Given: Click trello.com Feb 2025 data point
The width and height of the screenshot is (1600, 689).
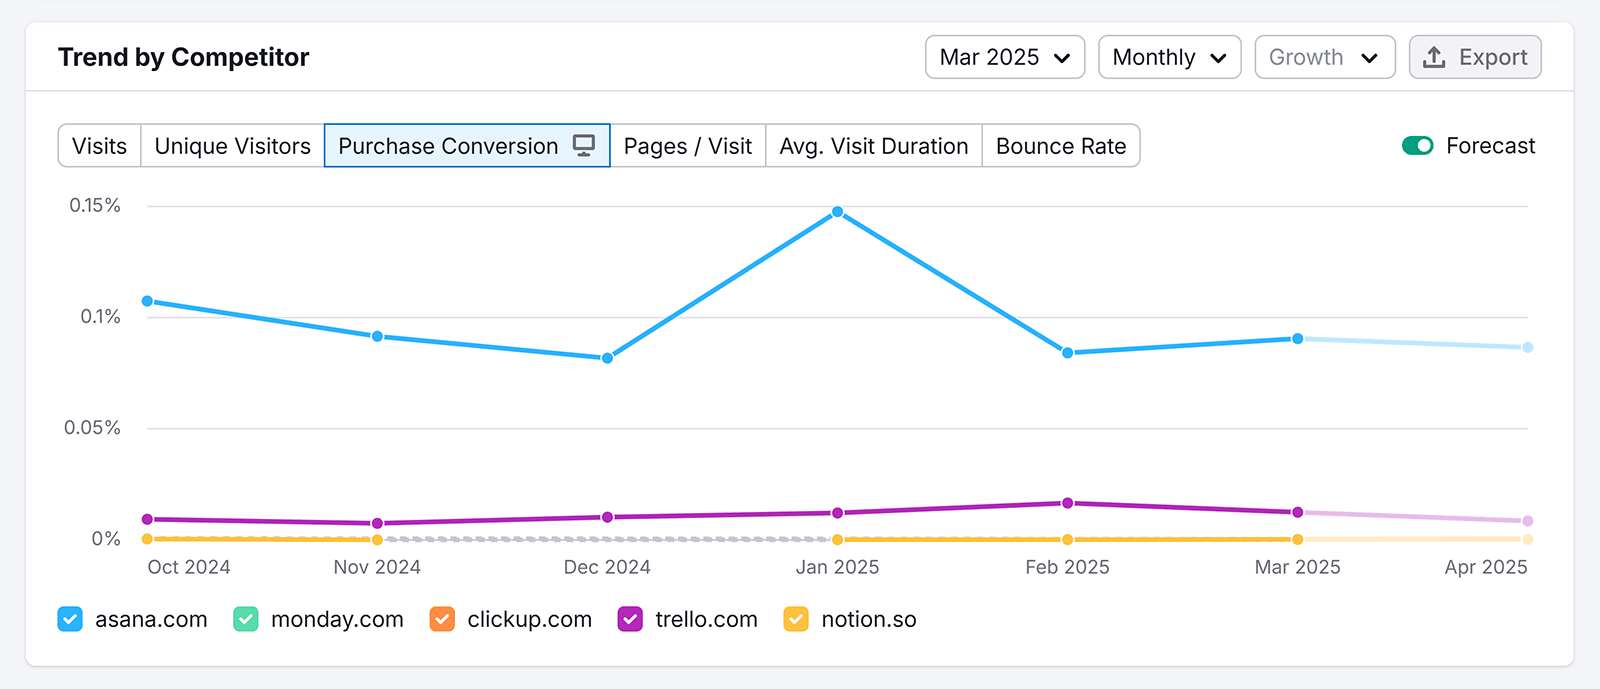Looking at the screenshot, I should (x=1068, y=503).
